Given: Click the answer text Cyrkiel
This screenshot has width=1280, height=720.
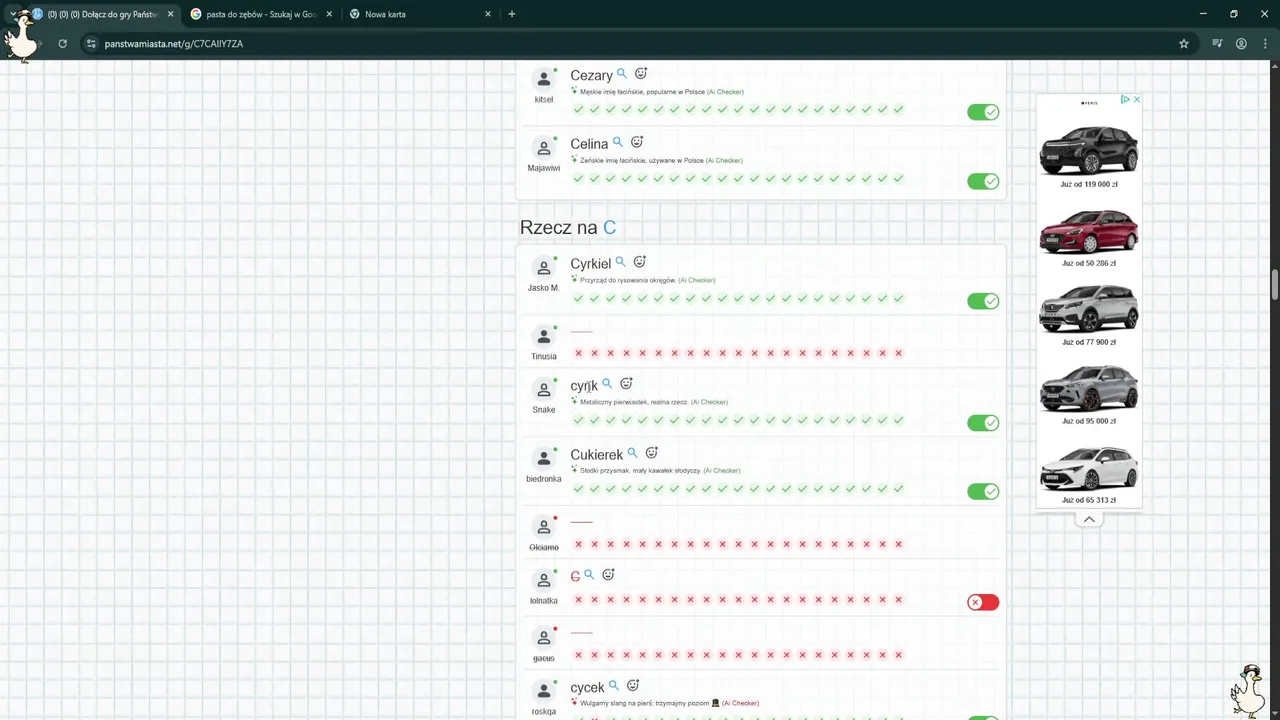Looking at the screenshot, I should [590, 264].
